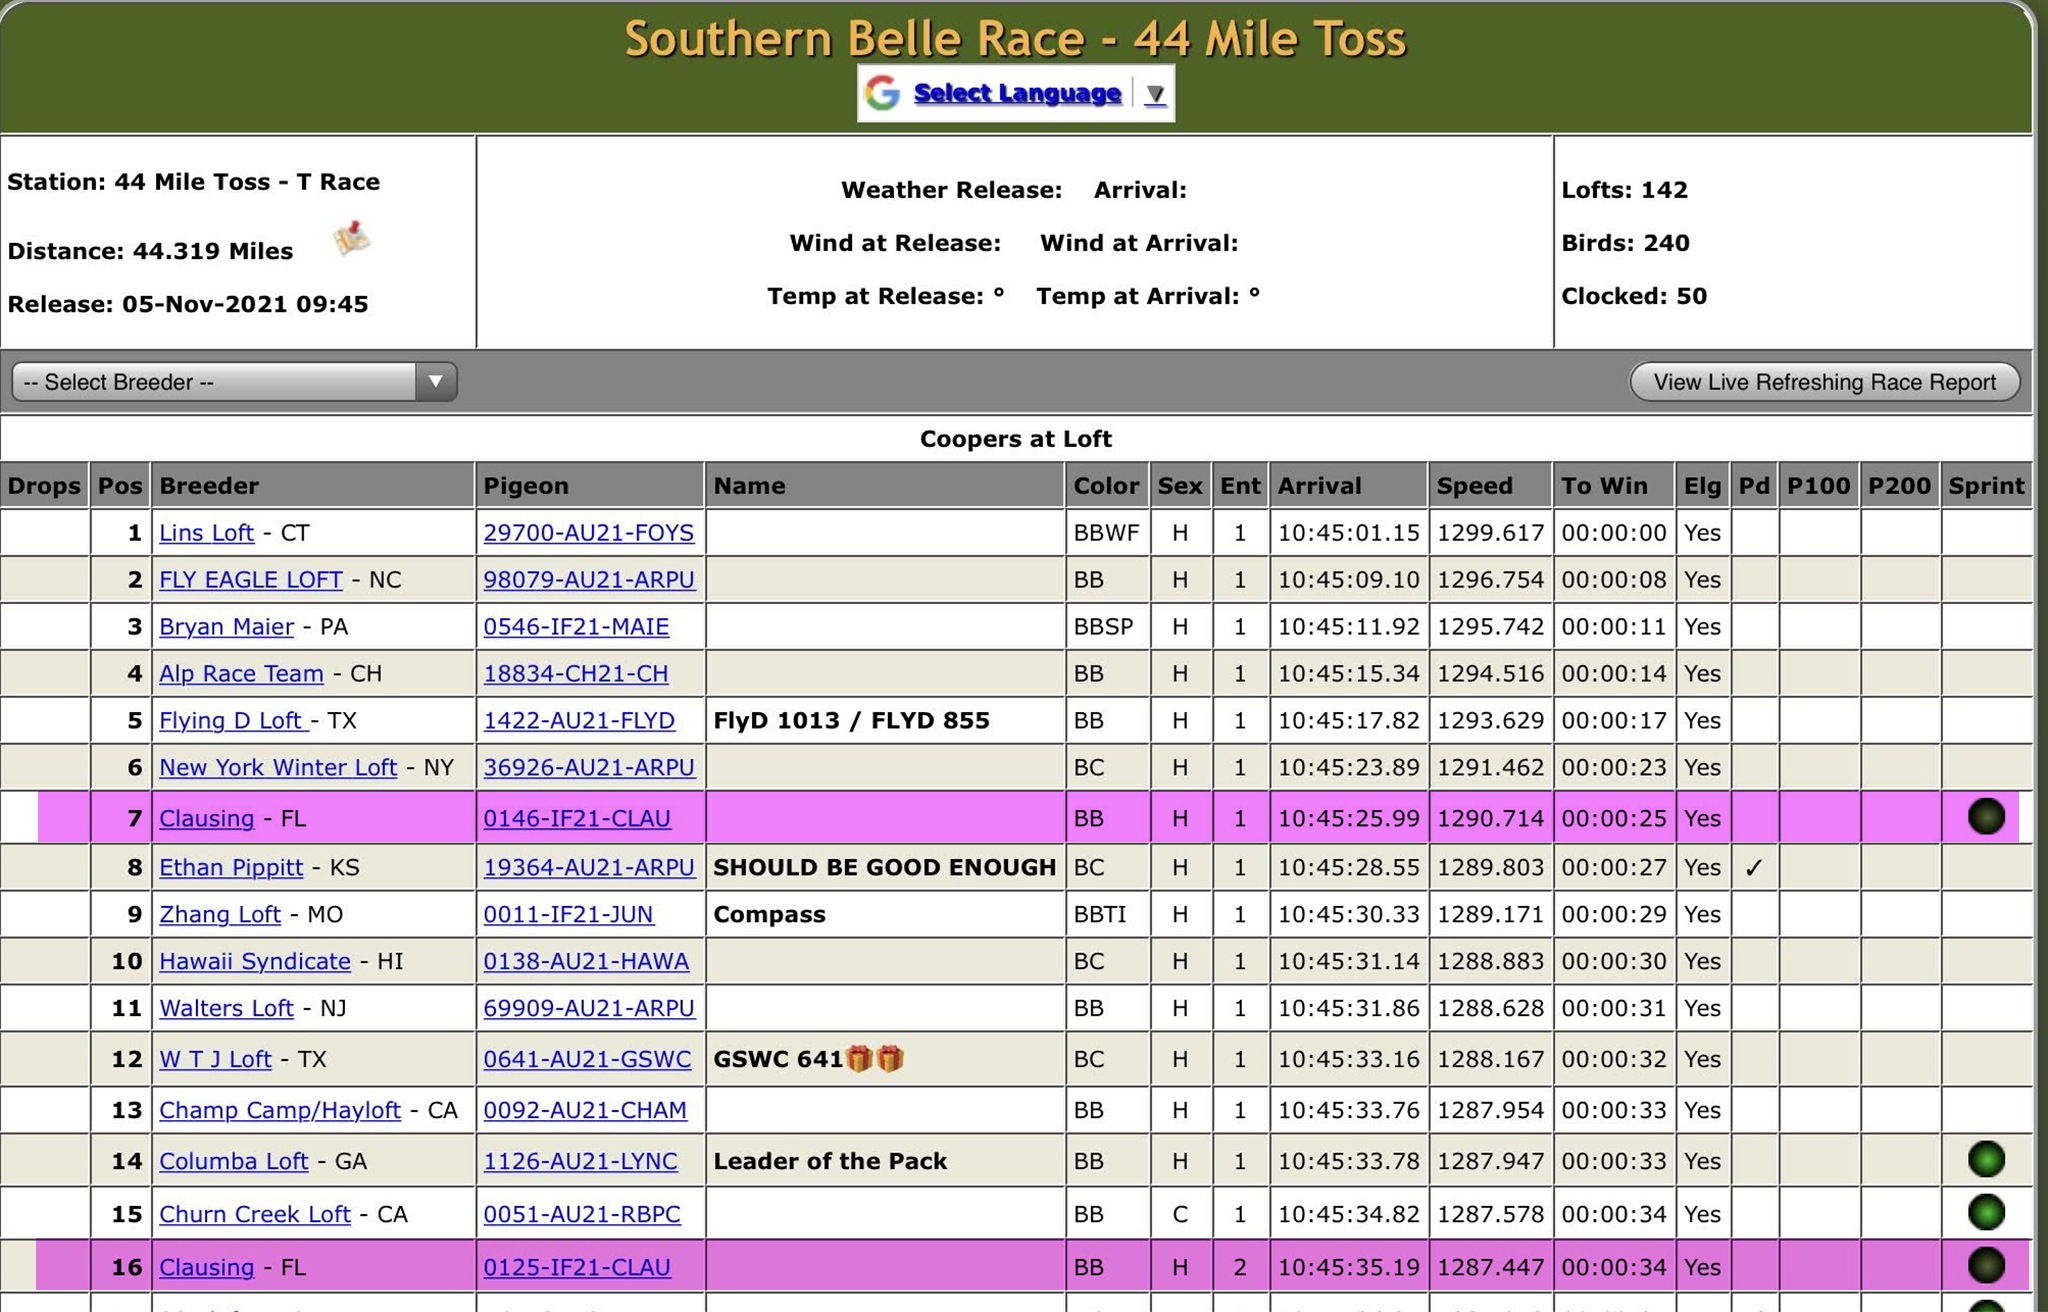Open Hawaii Syndicate breeder link
This screenshot has width=2048, height=1312.
point(254,961)
